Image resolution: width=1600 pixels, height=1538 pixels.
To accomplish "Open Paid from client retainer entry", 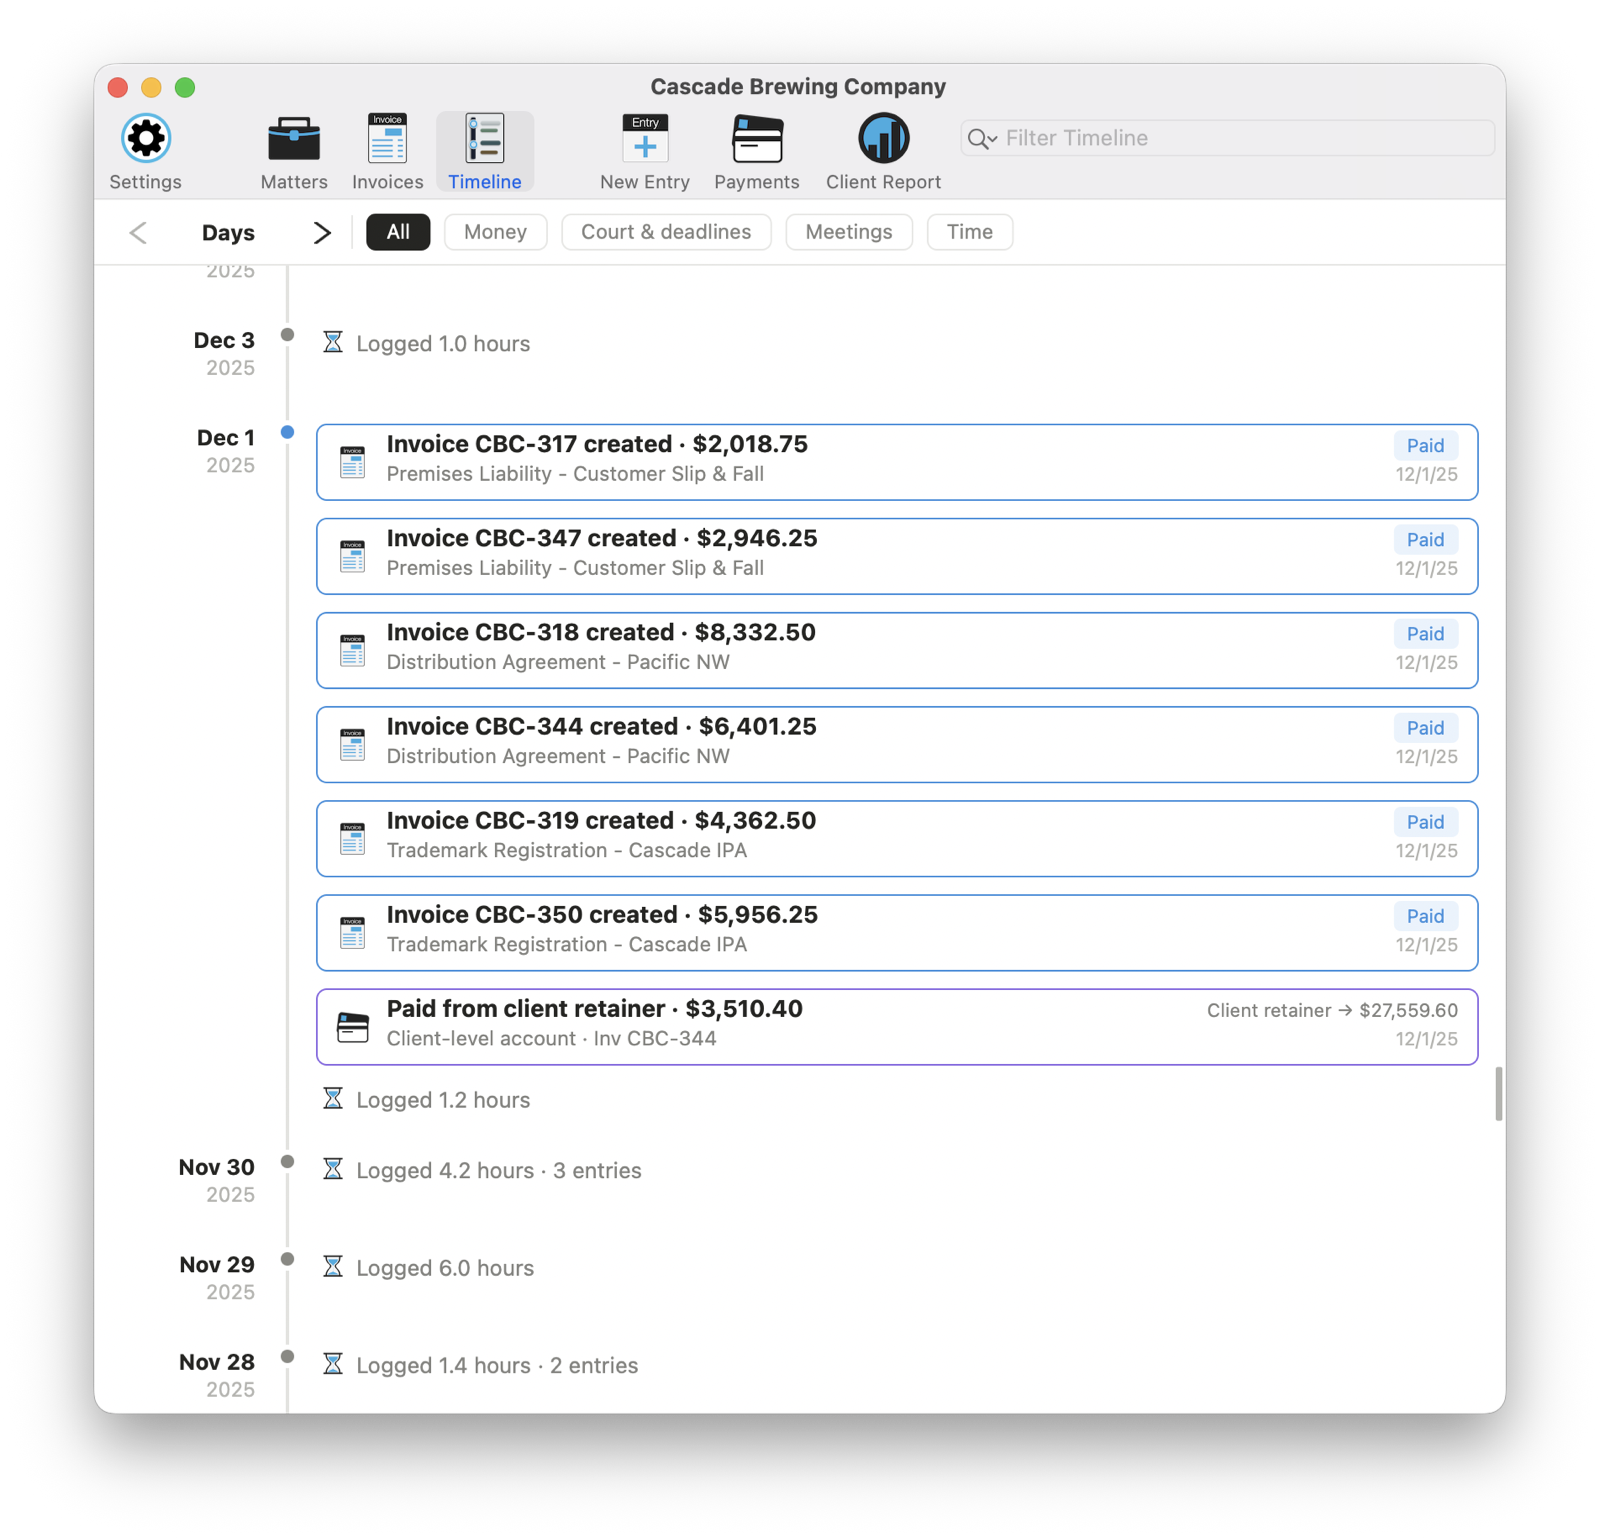I will click(897, 1027).
